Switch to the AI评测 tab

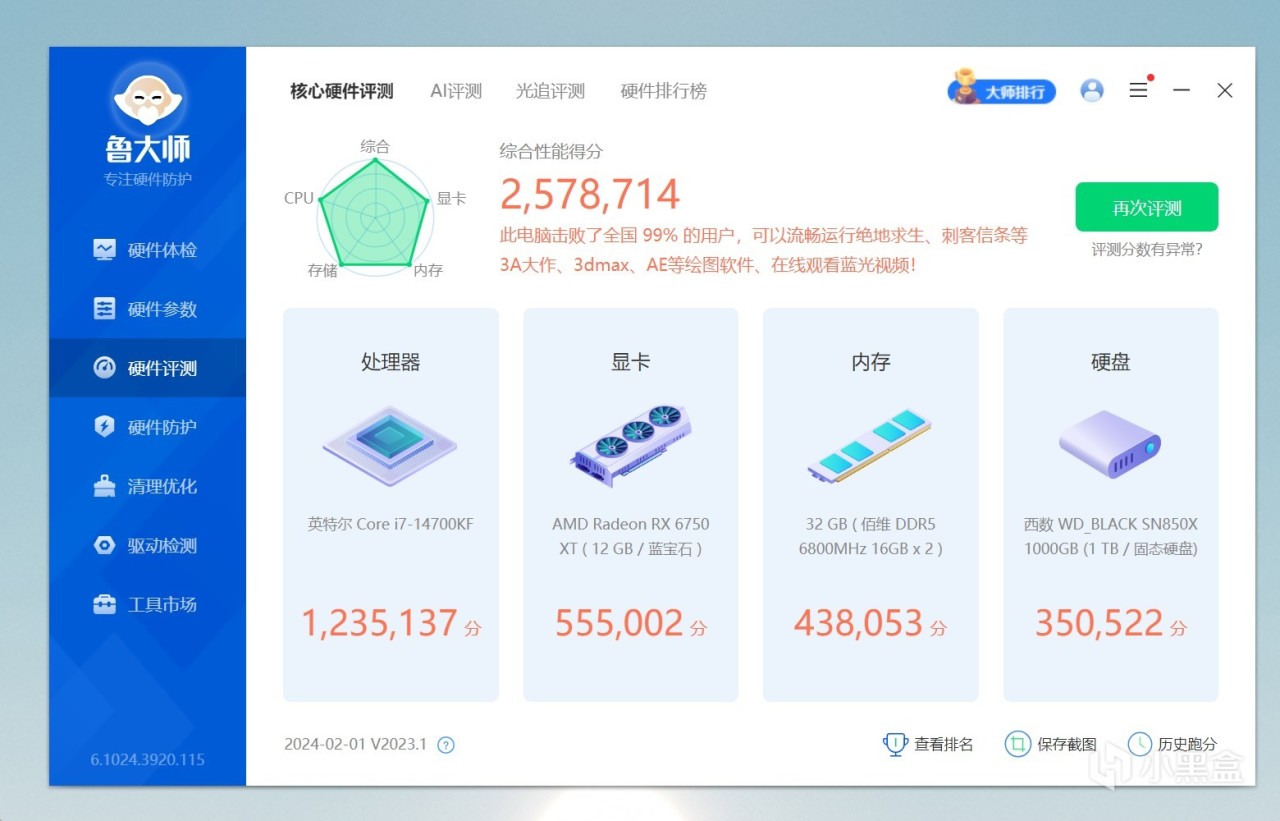(456, 91)
